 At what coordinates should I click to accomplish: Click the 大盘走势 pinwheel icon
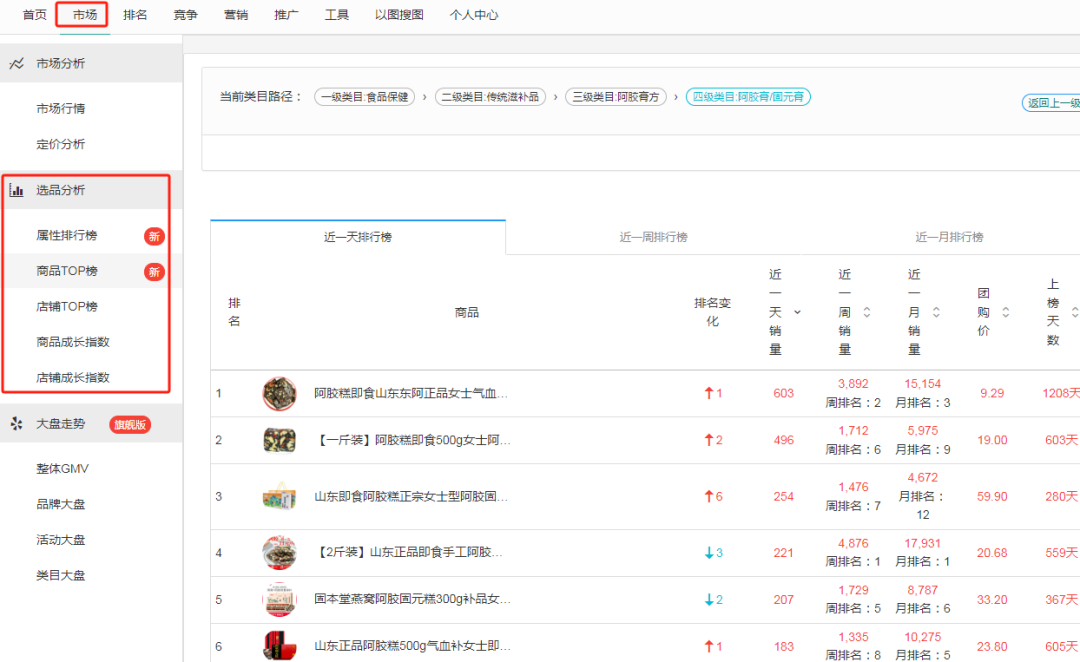tap(16, 423)
